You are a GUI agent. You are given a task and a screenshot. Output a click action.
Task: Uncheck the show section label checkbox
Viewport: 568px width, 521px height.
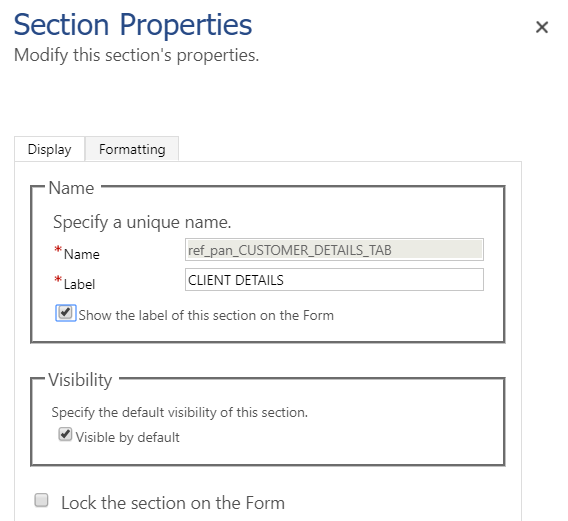(66, 313)
